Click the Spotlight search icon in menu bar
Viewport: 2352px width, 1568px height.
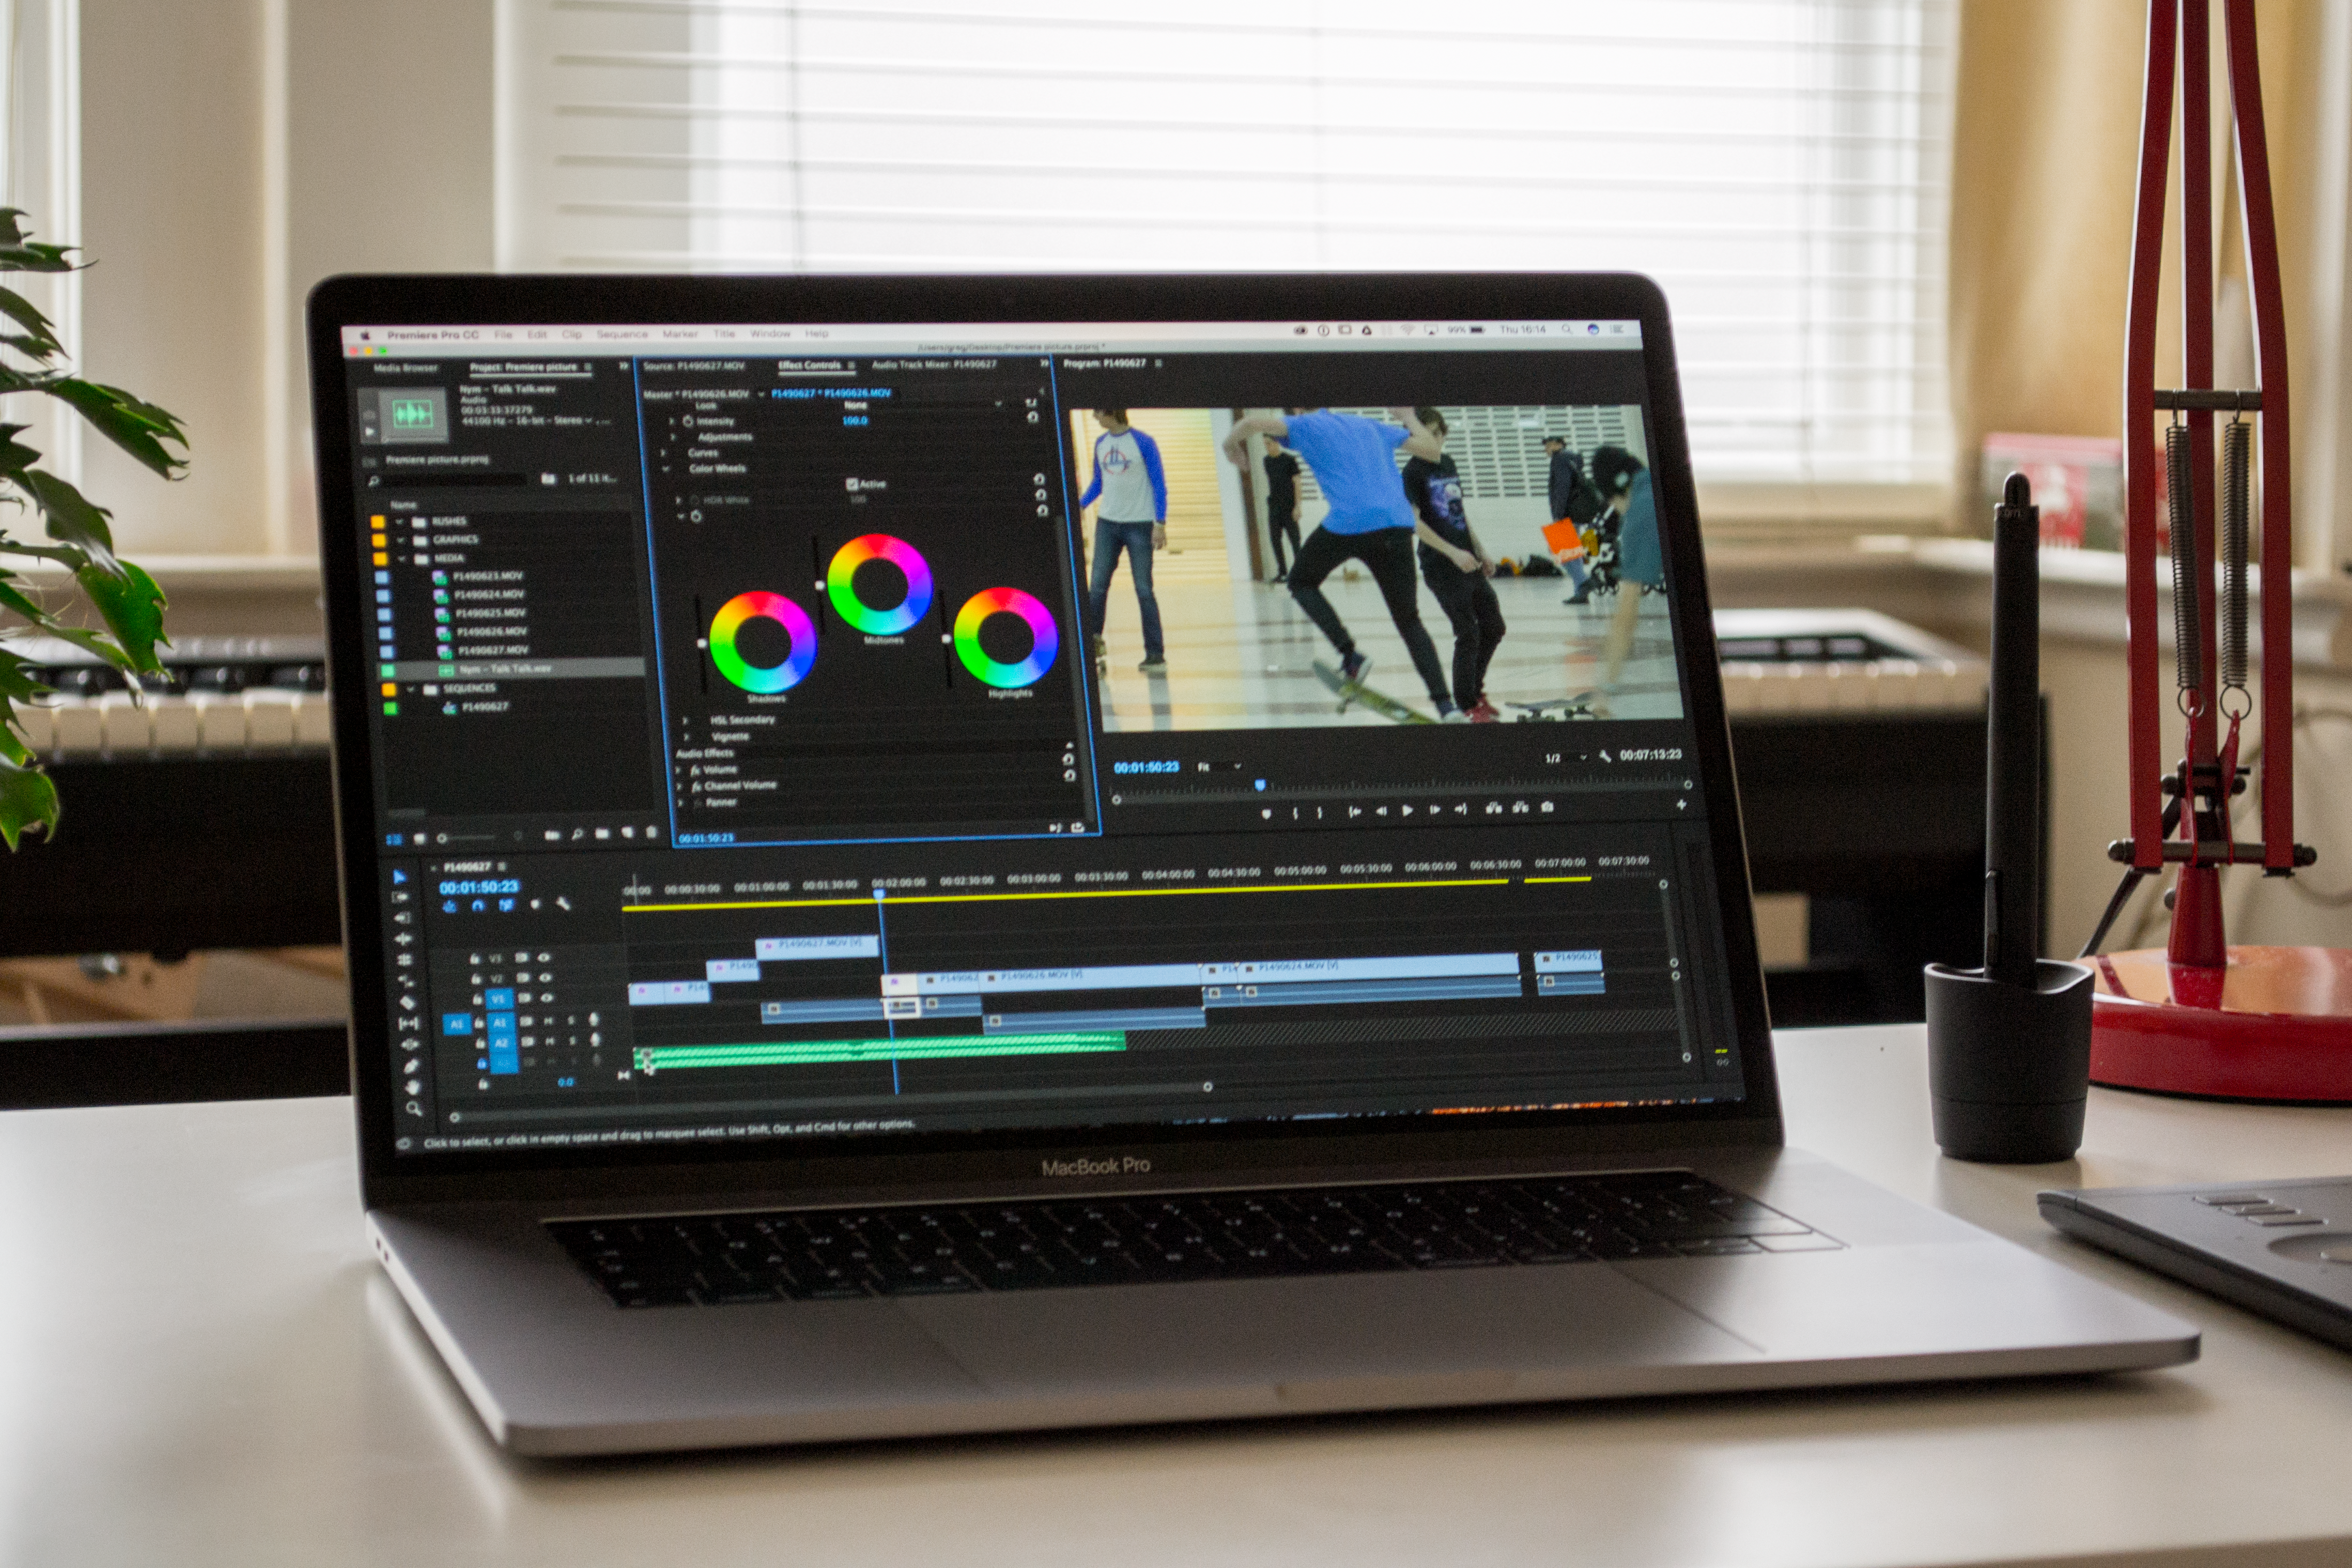click(x=1567, y=329)
